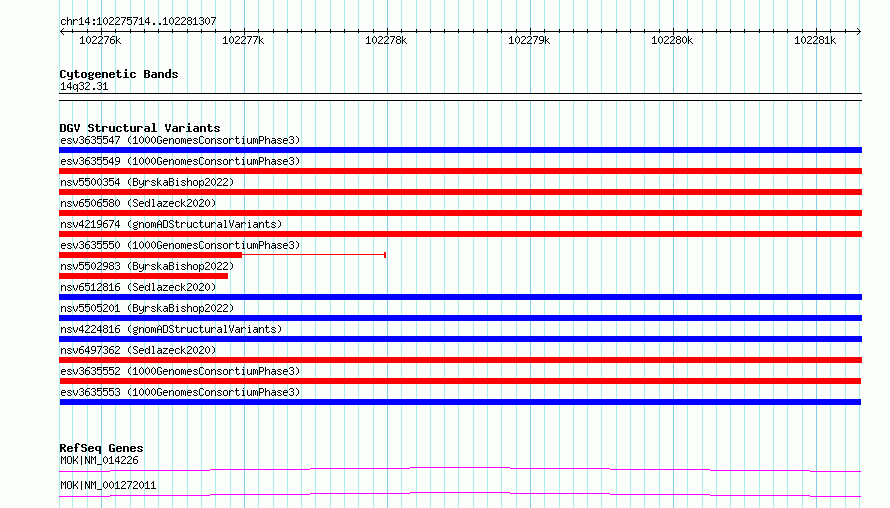Click the 102280k ruler tick label
Viewport: 890px width, 508px height.
[x=672, y=40]
